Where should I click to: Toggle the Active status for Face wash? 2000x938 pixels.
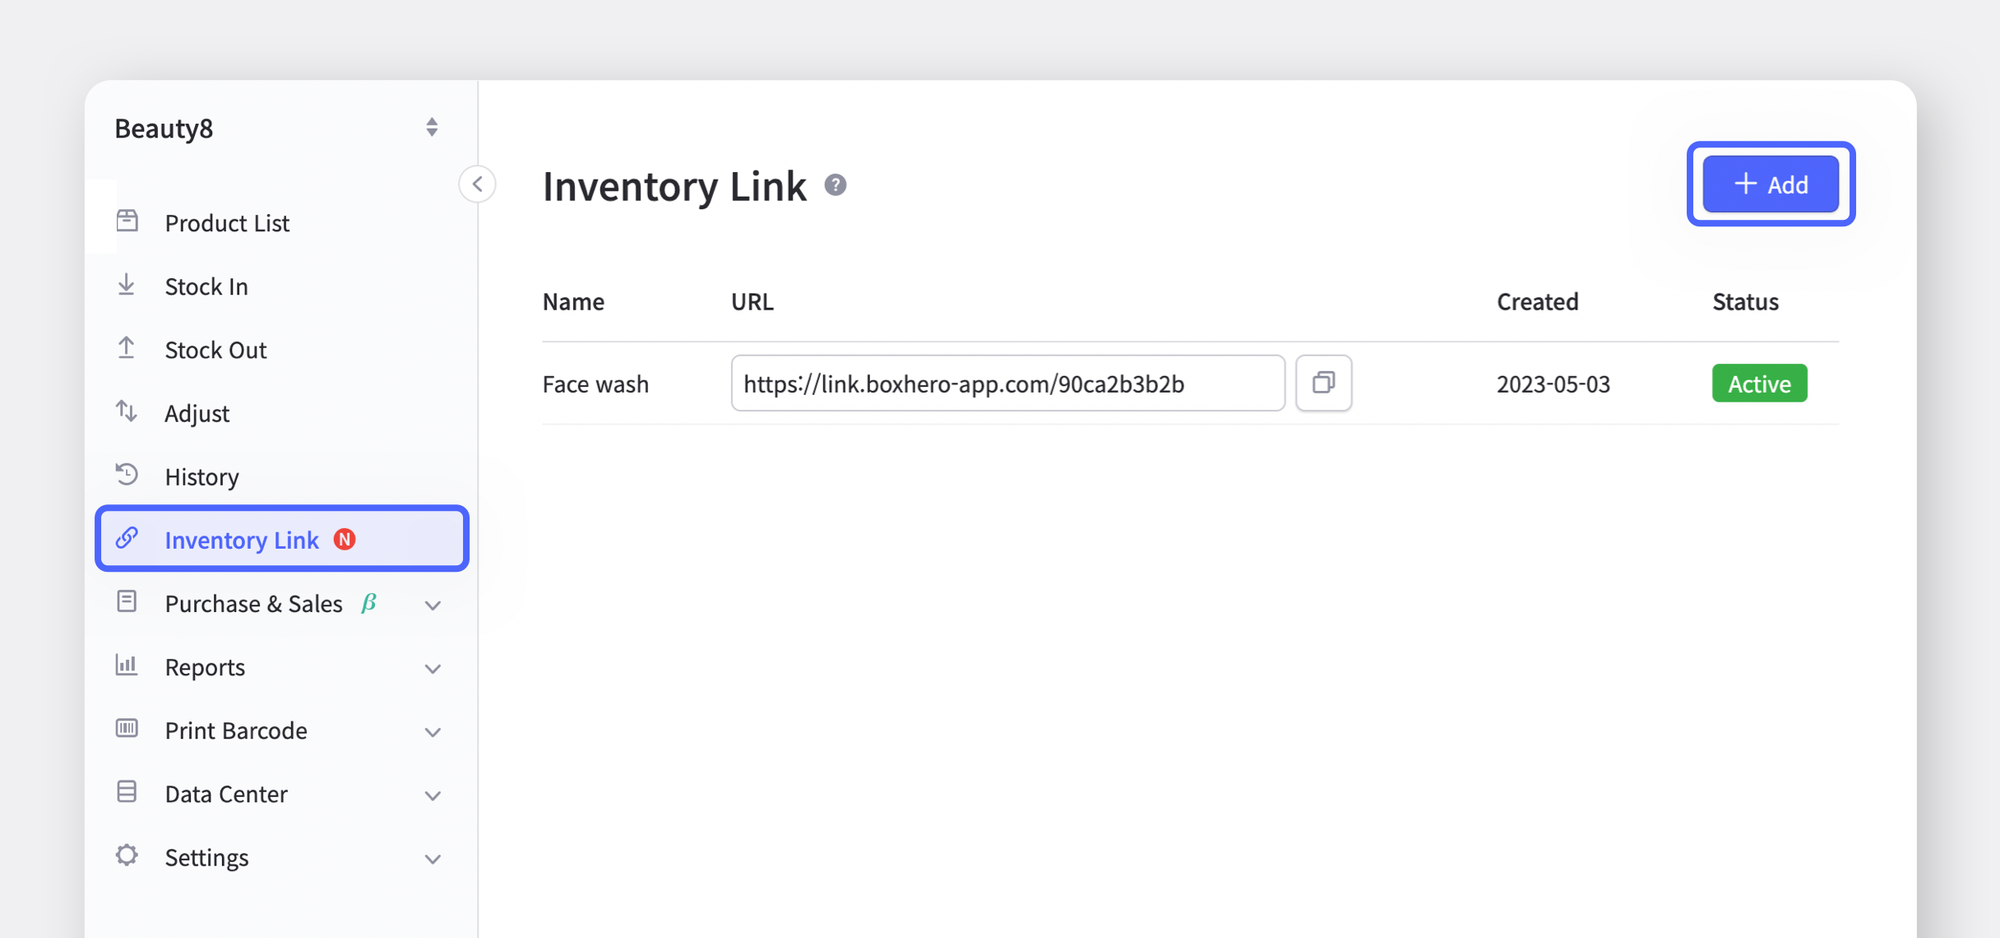pos(1759,383)
